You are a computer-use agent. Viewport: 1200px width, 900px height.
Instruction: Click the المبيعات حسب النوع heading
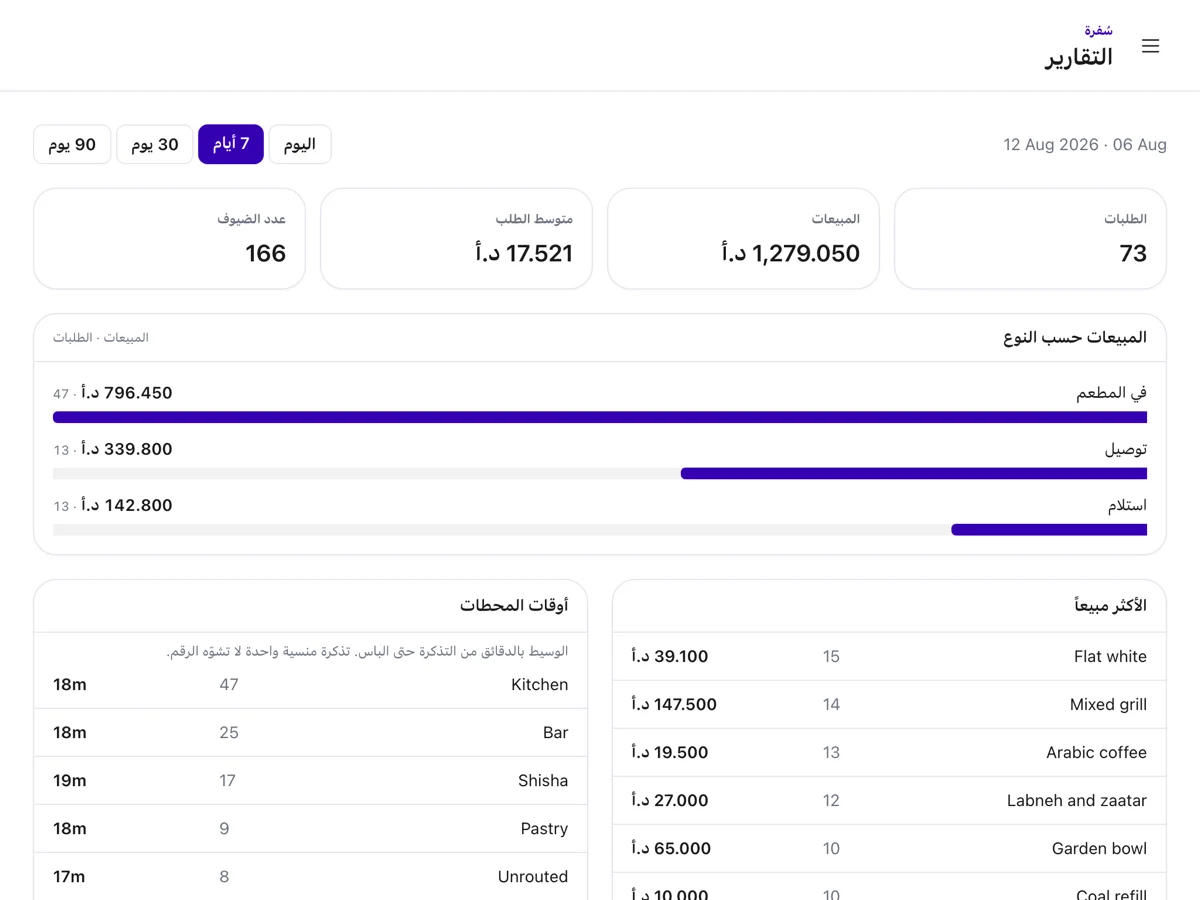(1075, 338)
